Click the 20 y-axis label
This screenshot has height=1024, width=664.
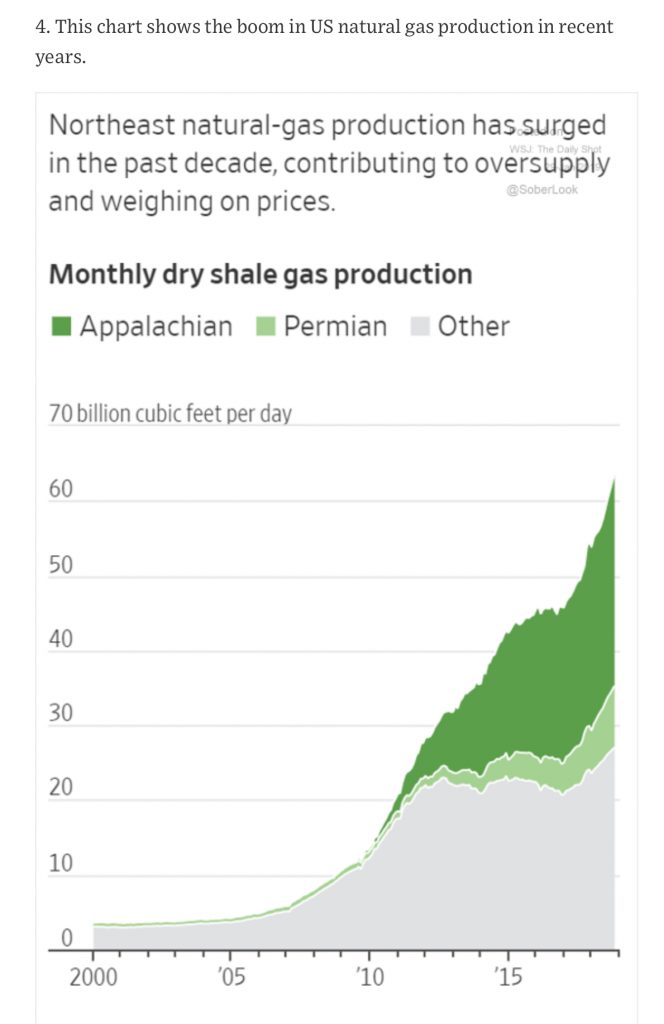[x=61, y=788]
